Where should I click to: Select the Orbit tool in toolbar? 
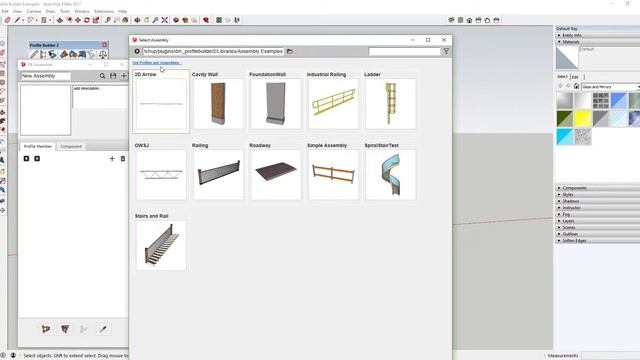coord(137,20)
